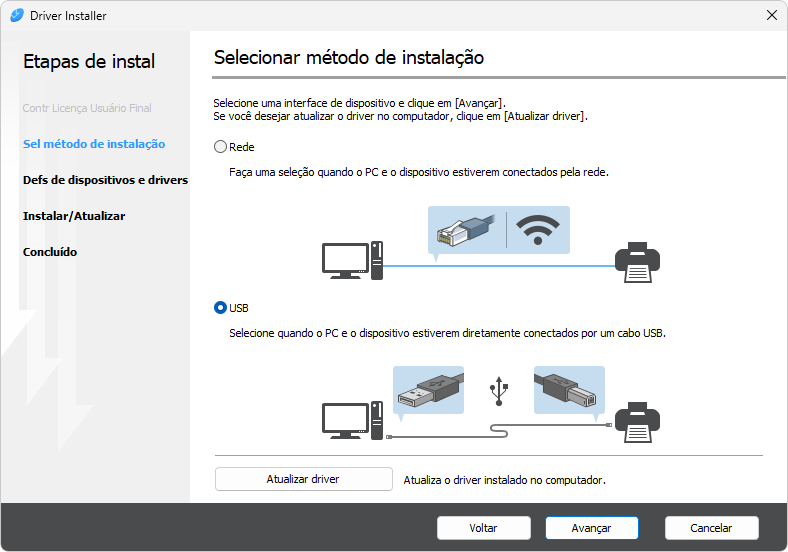788x552 pixels.
Task: Click Avançar to proceed
Action: pyautogui.click(x=592, y=528)
